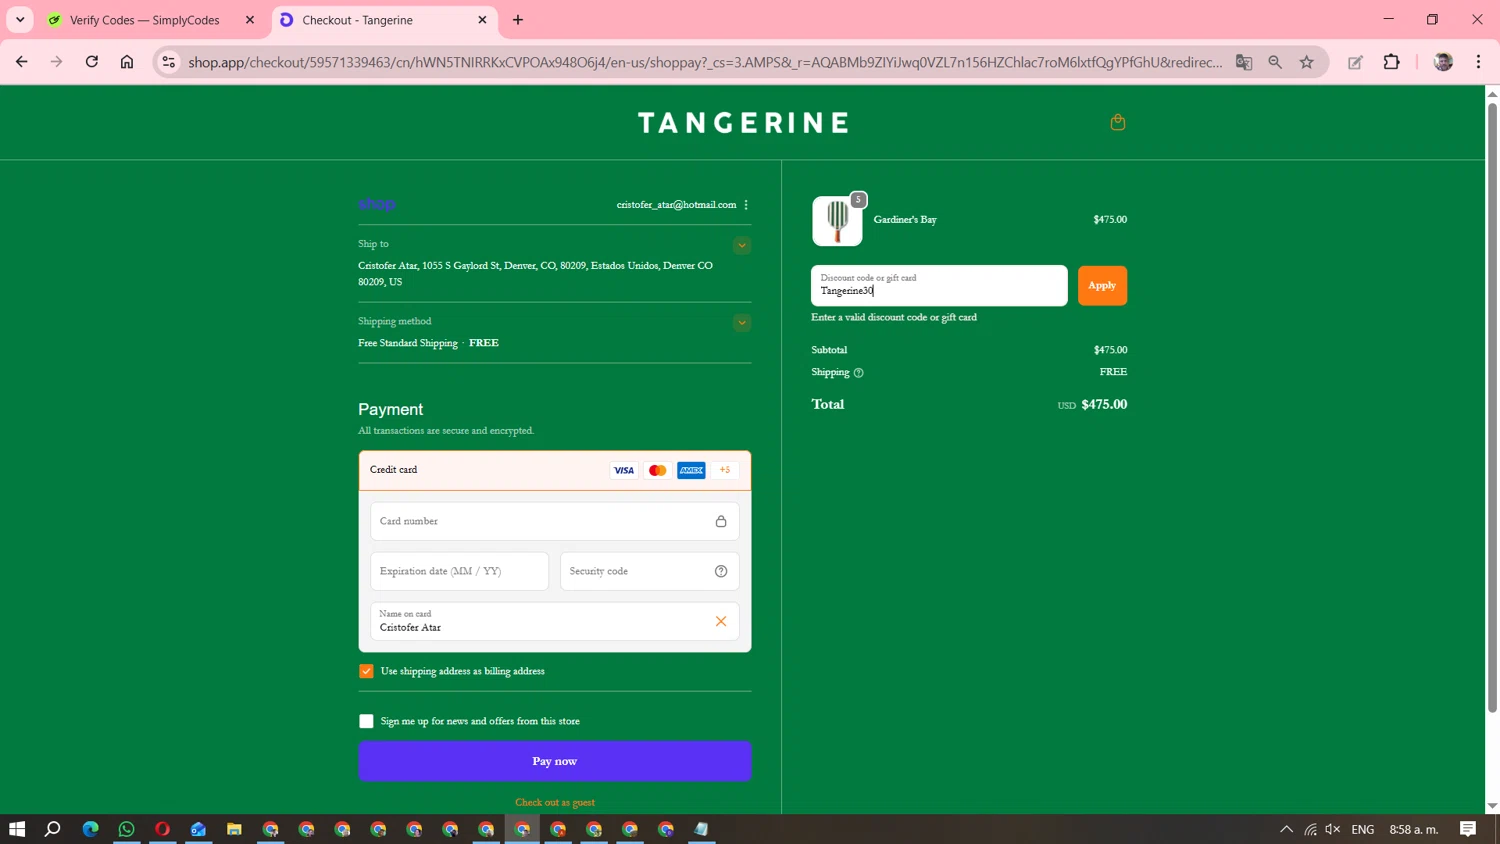Close the Verify Codes SimplyCodes tab

click(250, 20)
